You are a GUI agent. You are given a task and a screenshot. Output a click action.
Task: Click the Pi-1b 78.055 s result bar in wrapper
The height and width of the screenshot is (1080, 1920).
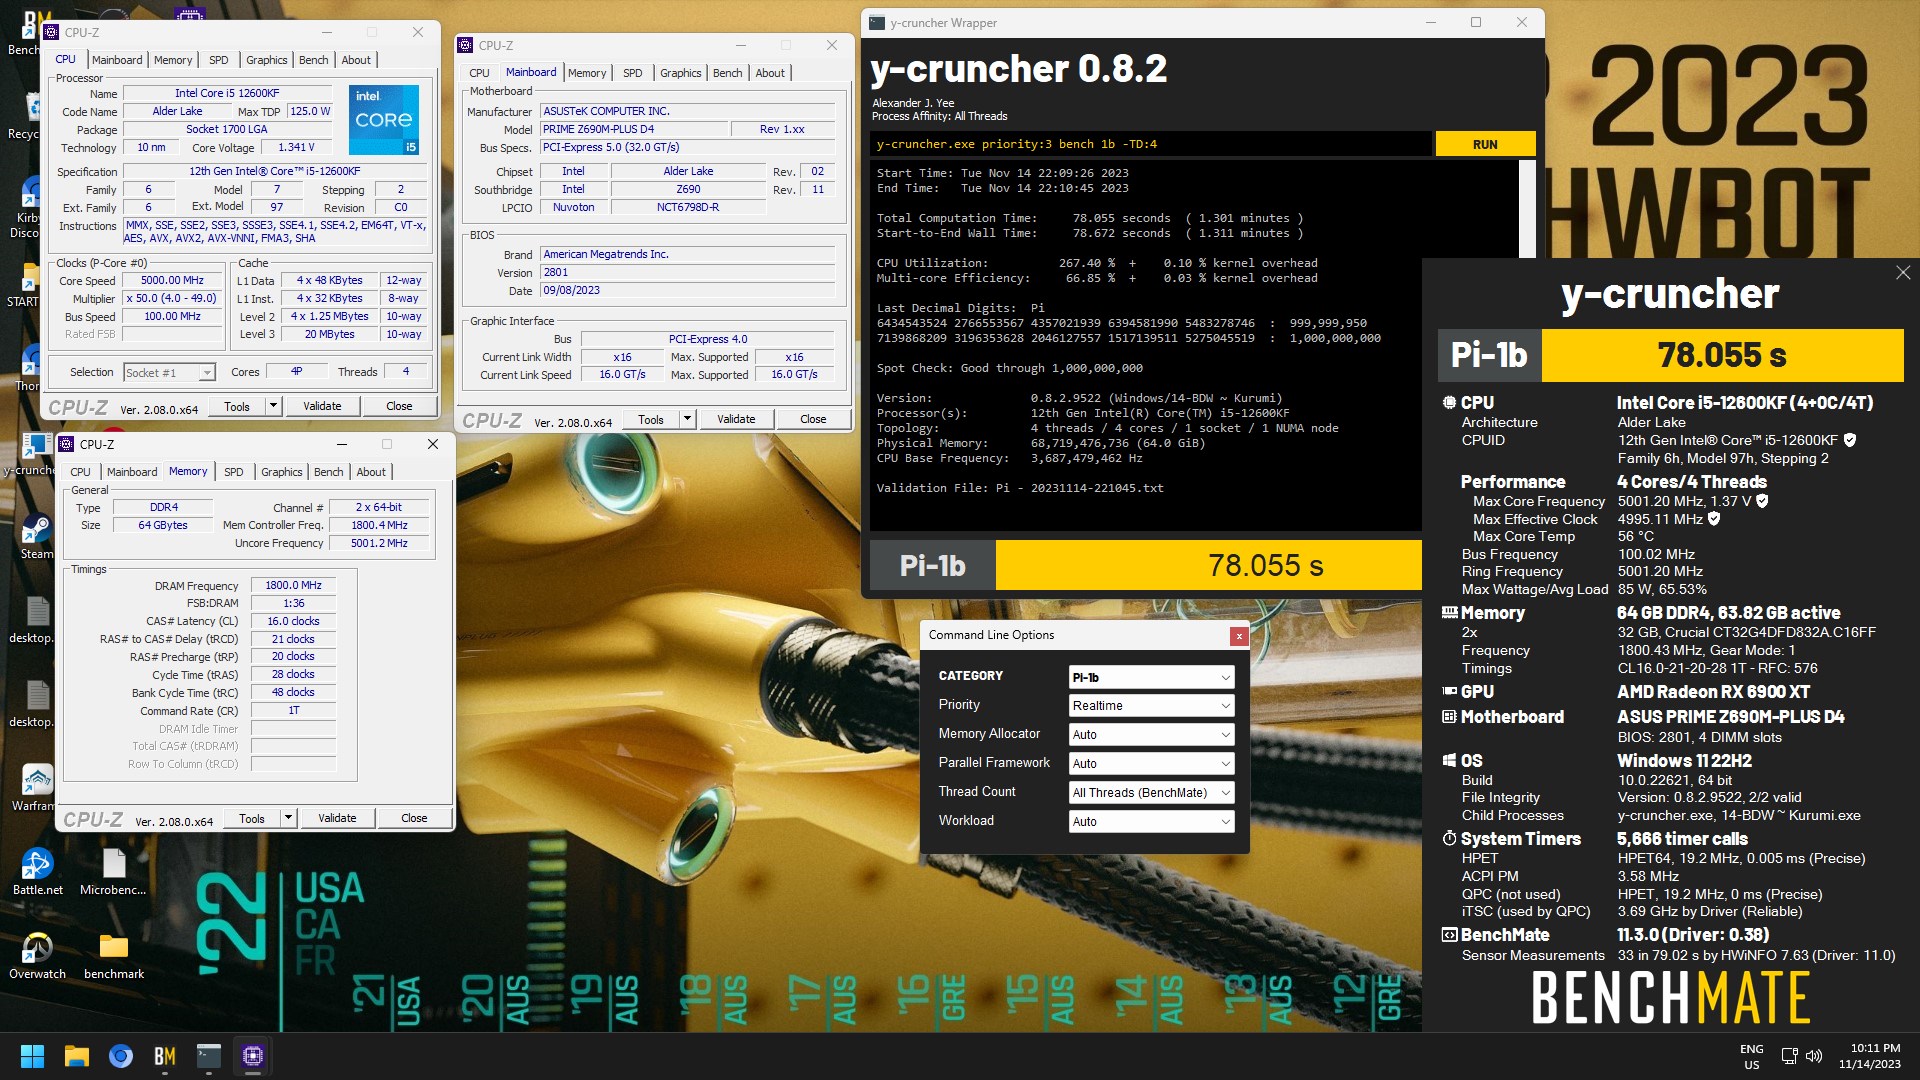1146,566
